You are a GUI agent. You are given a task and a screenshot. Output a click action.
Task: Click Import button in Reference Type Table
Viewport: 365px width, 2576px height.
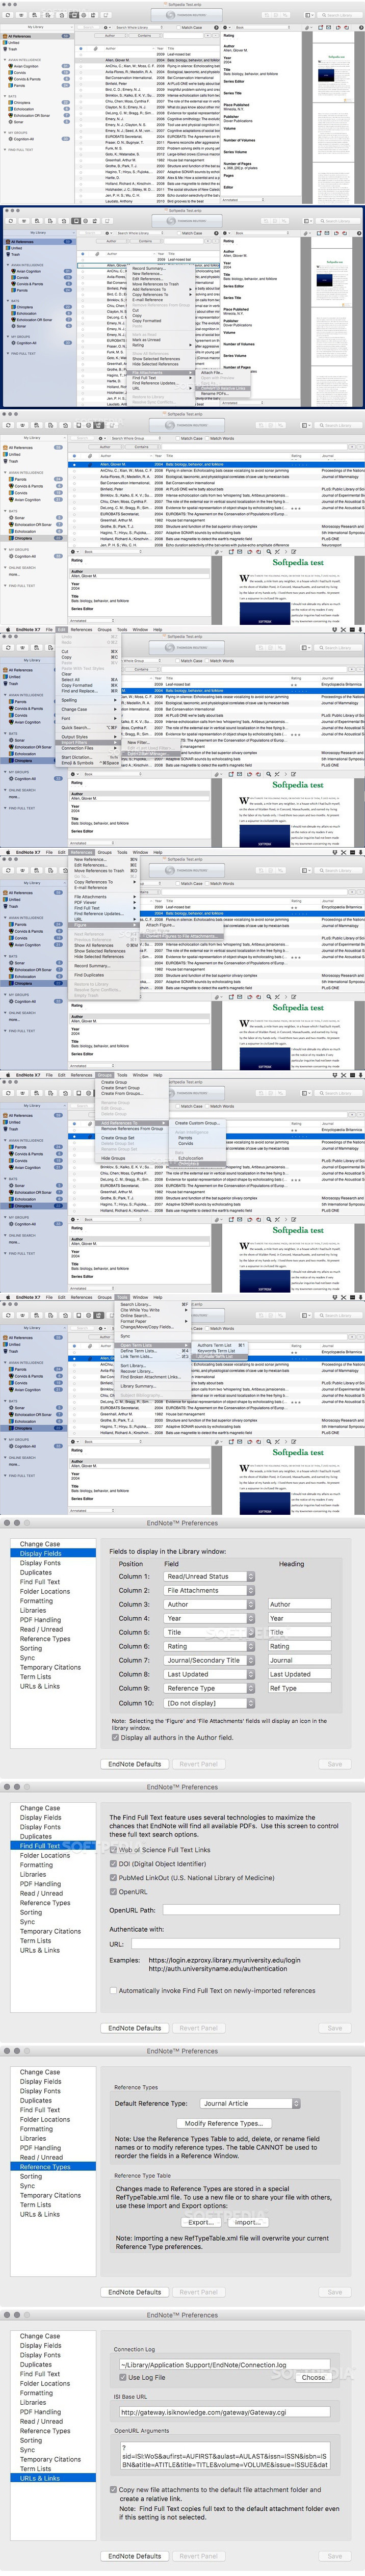pyautogui.click(x=248, y=2222)
